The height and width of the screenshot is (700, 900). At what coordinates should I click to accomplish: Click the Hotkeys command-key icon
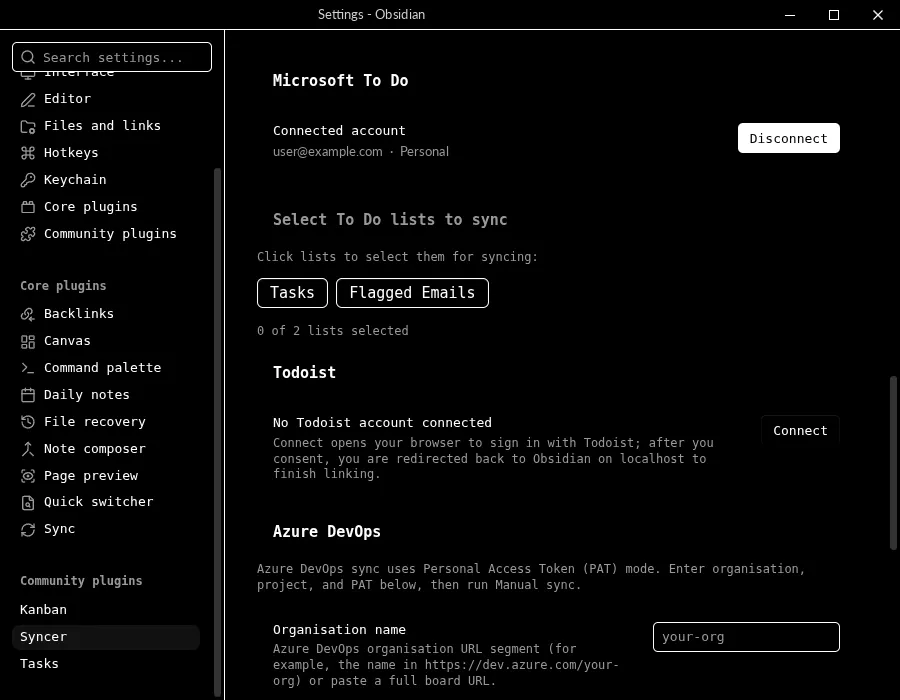pos(28,153)
